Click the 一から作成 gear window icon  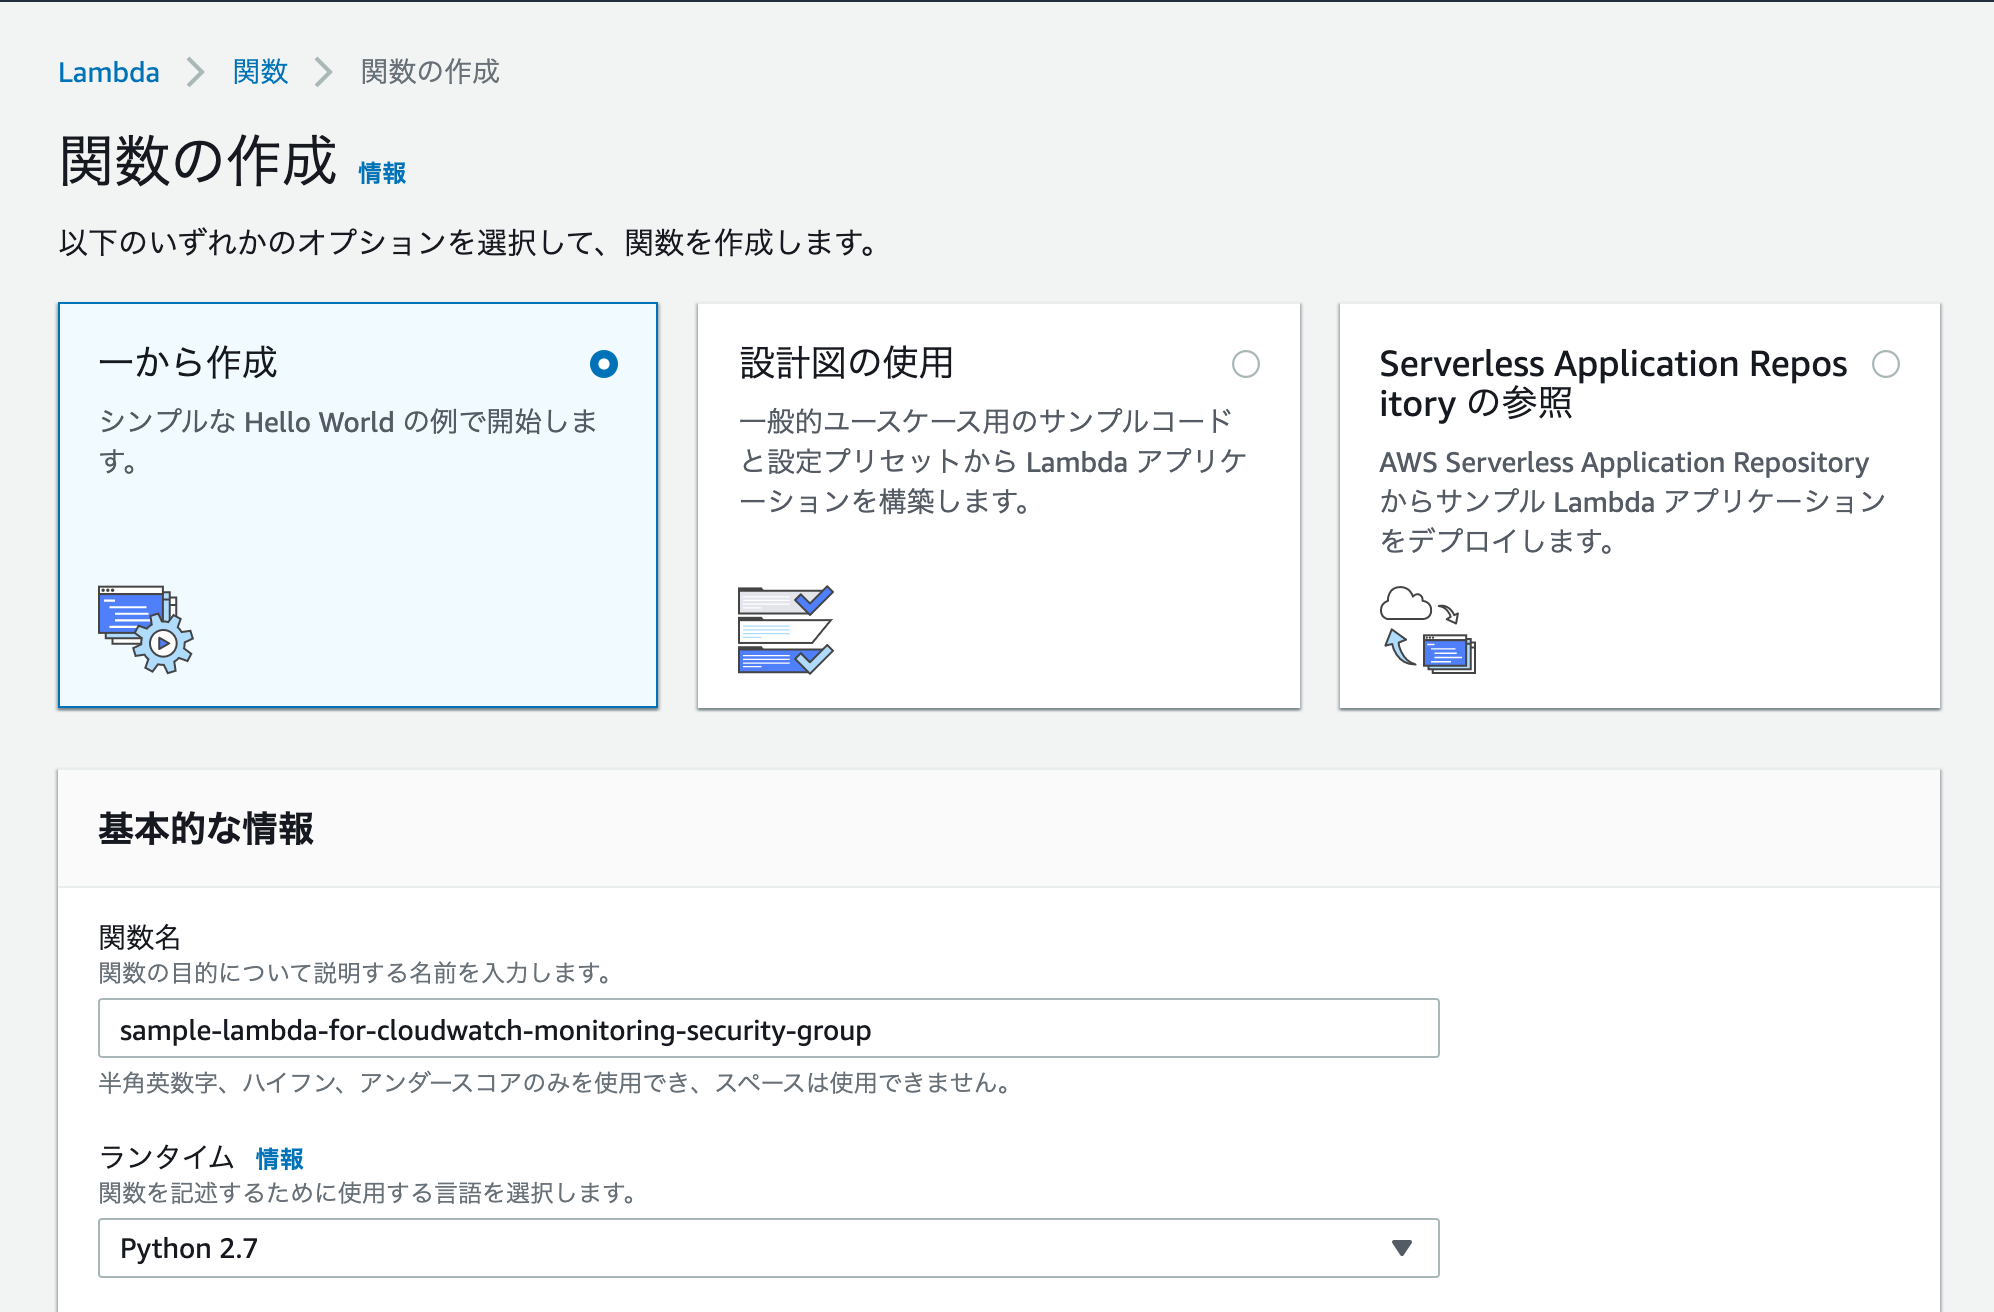pos(146,629)
